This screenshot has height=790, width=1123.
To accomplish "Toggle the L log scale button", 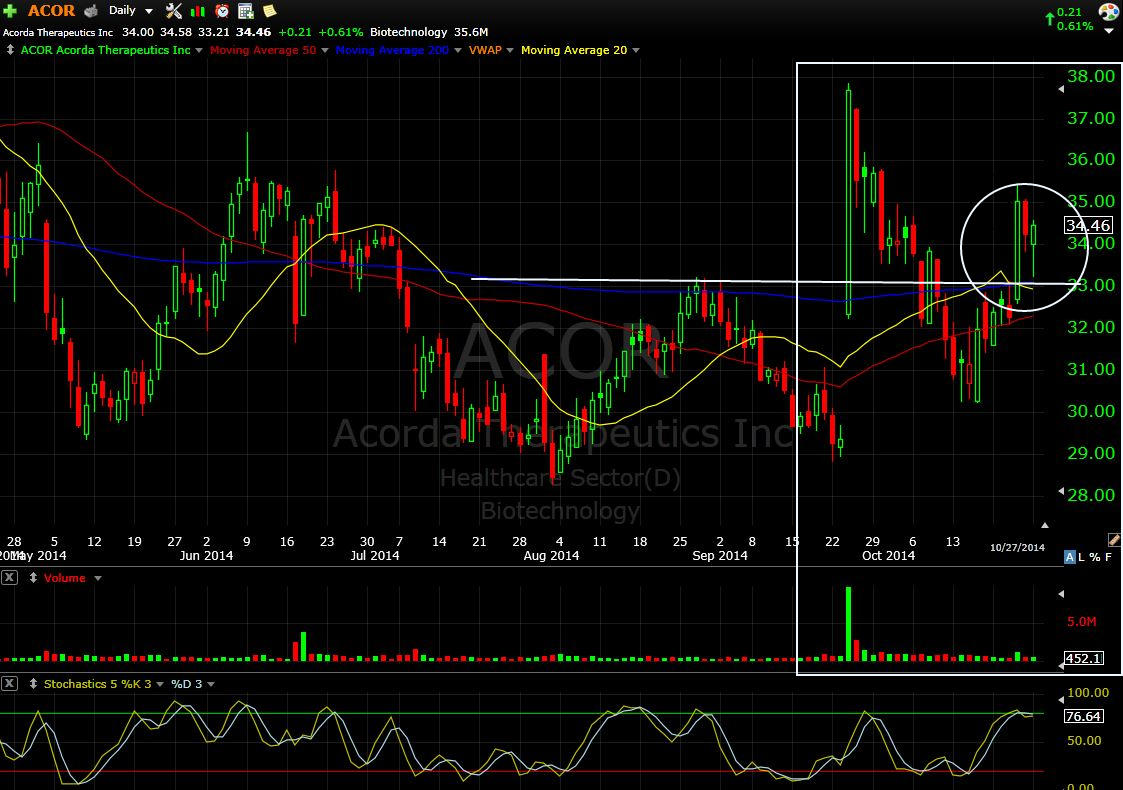I will coord(1081,557).
